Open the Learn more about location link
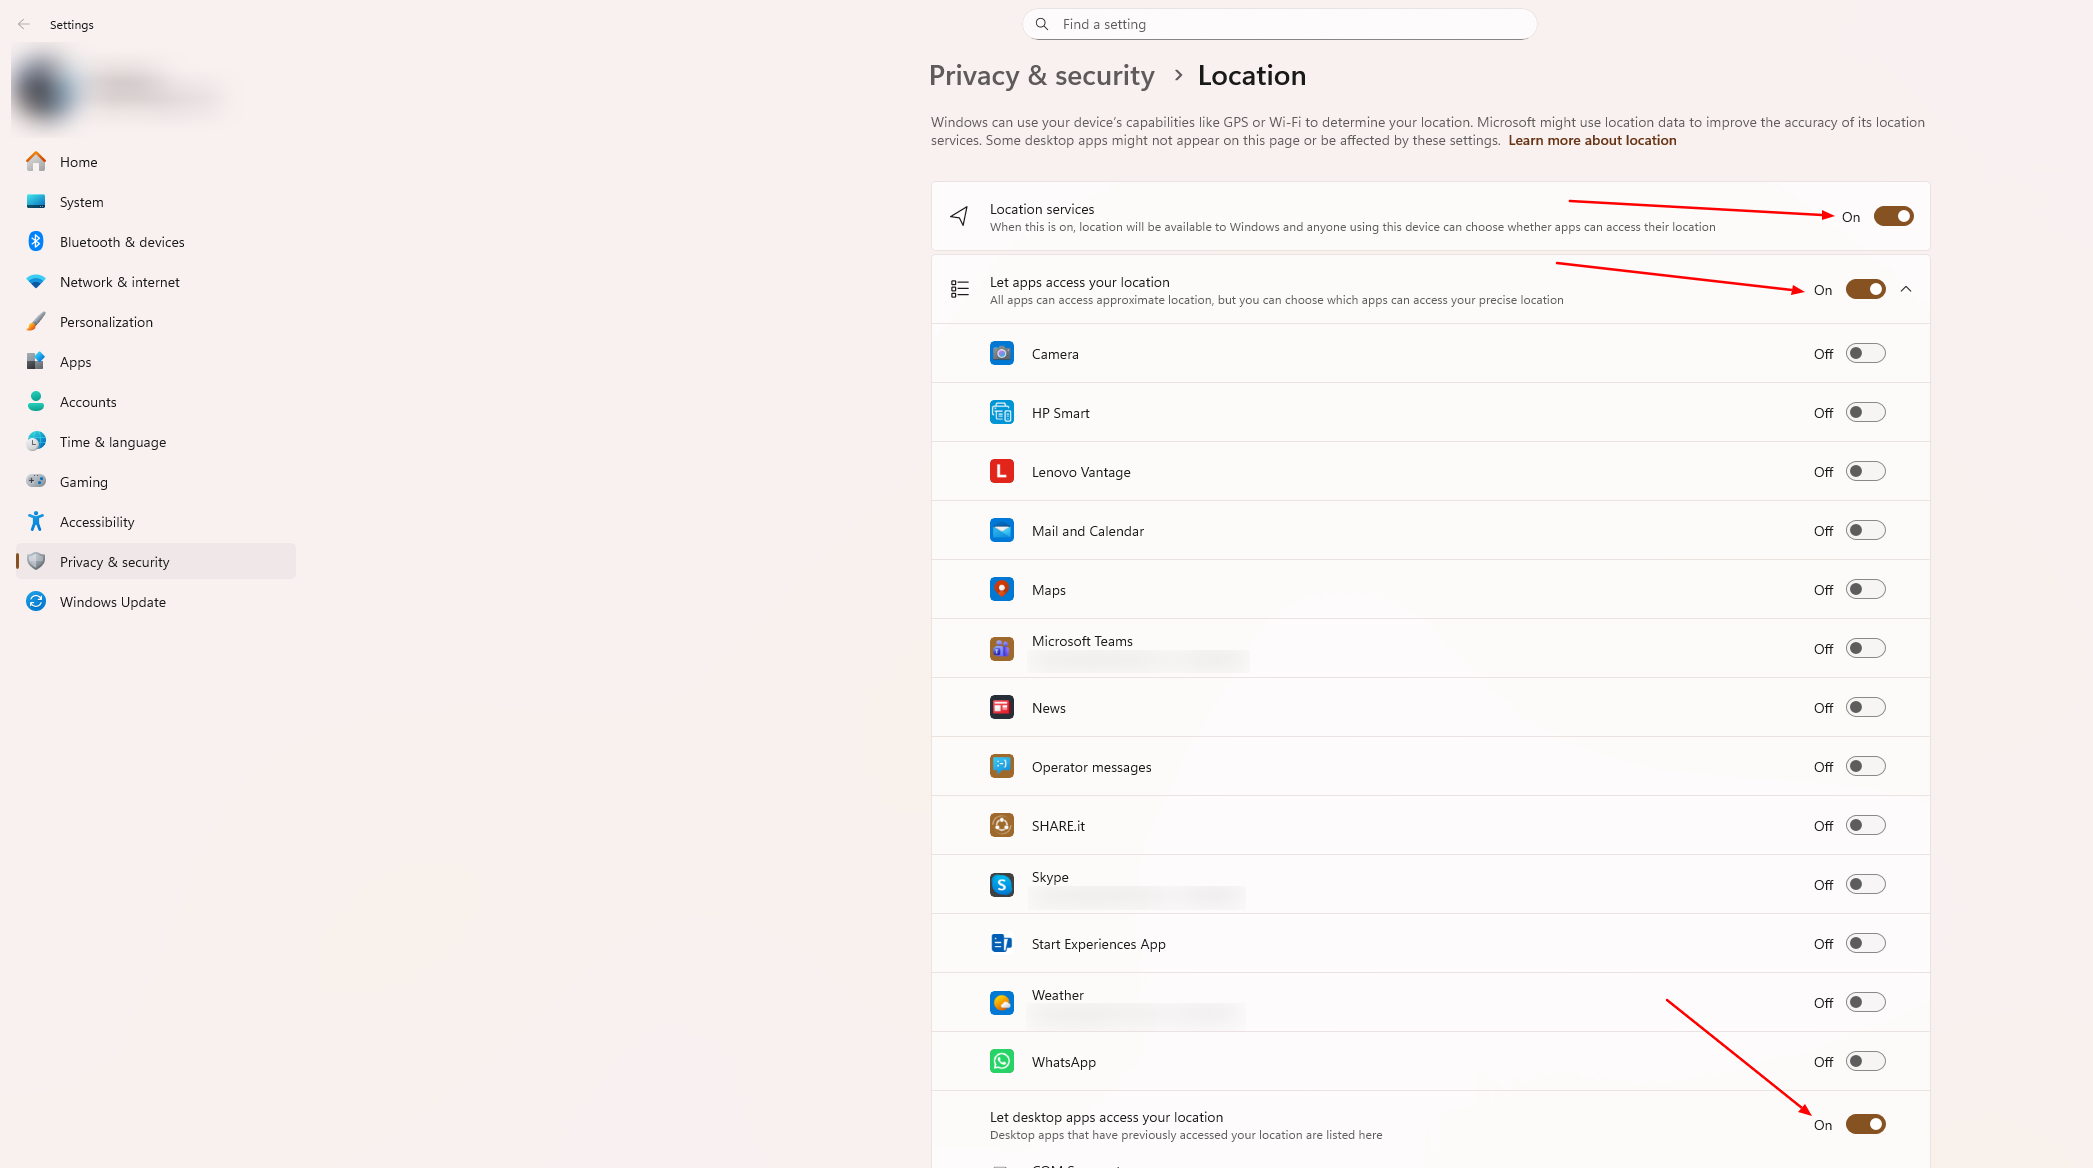The height and width of the screenshot is (1168, 2093). 1592,141
